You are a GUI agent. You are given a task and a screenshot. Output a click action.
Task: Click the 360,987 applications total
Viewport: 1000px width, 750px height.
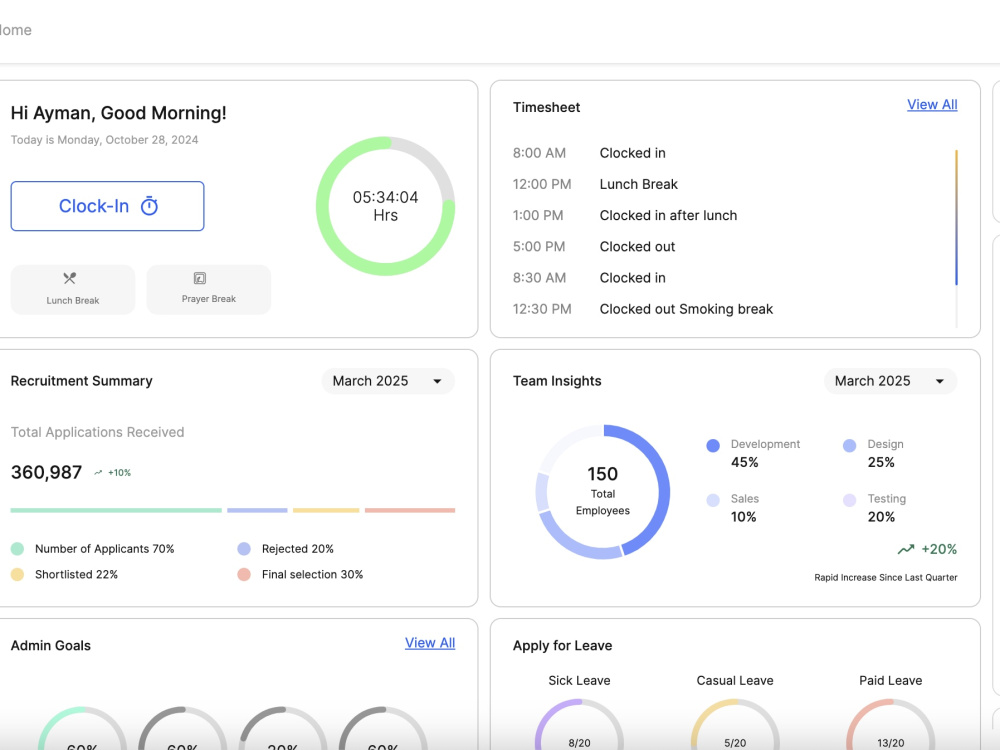point(46,472)
